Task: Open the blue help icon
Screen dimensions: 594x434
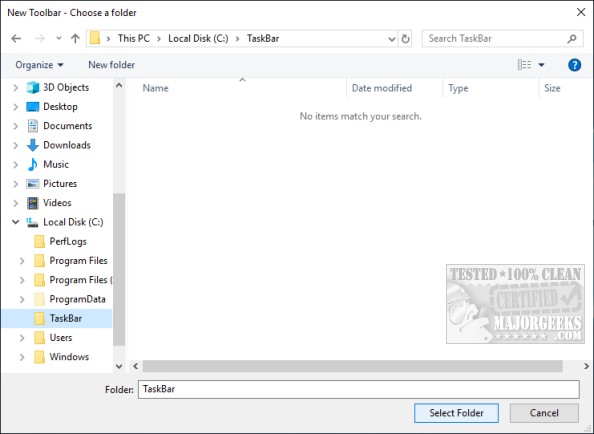Action: tap(574, 65)
